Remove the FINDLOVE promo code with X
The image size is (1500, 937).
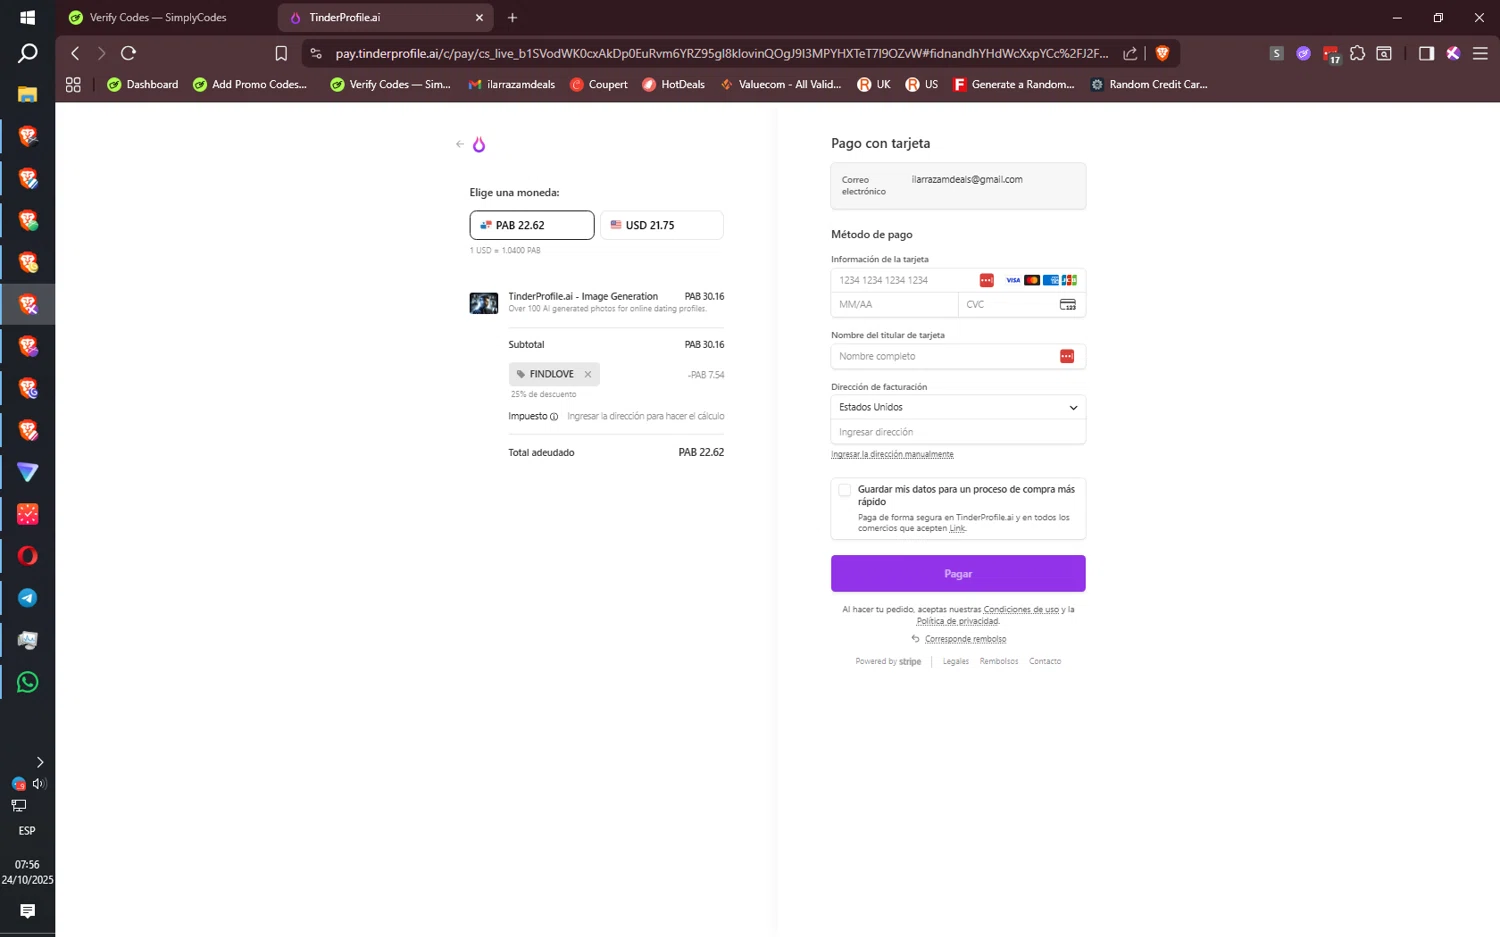588,374
